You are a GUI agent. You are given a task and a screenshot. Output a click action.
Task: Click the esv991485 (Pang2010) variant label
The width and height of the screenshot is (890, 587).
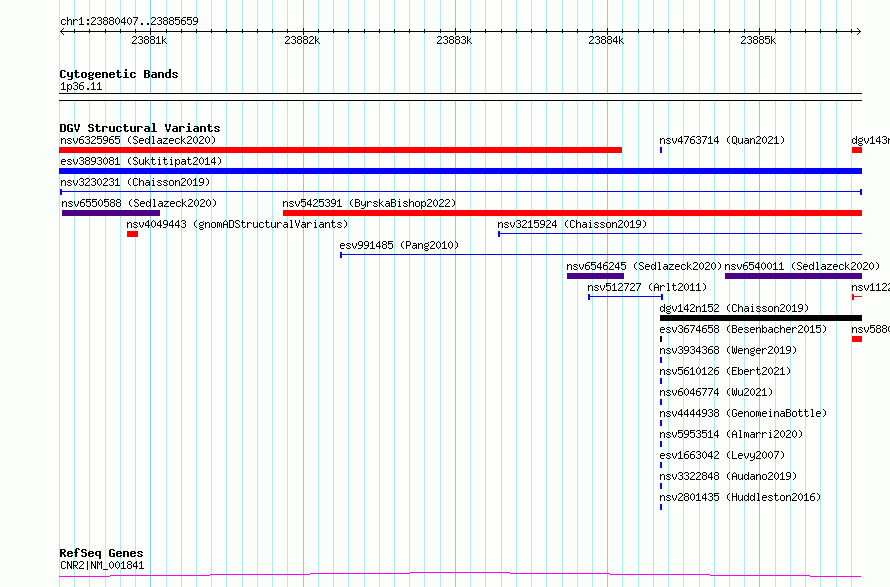pos(399,245)
